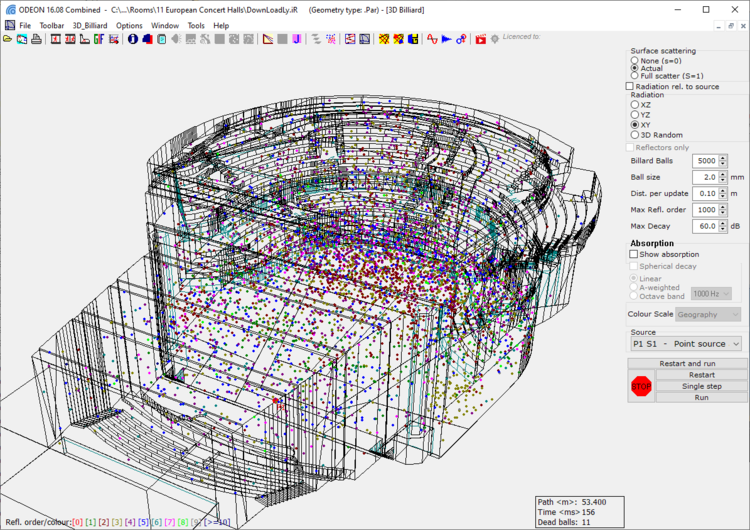Click the Single step button

[700, 386]
